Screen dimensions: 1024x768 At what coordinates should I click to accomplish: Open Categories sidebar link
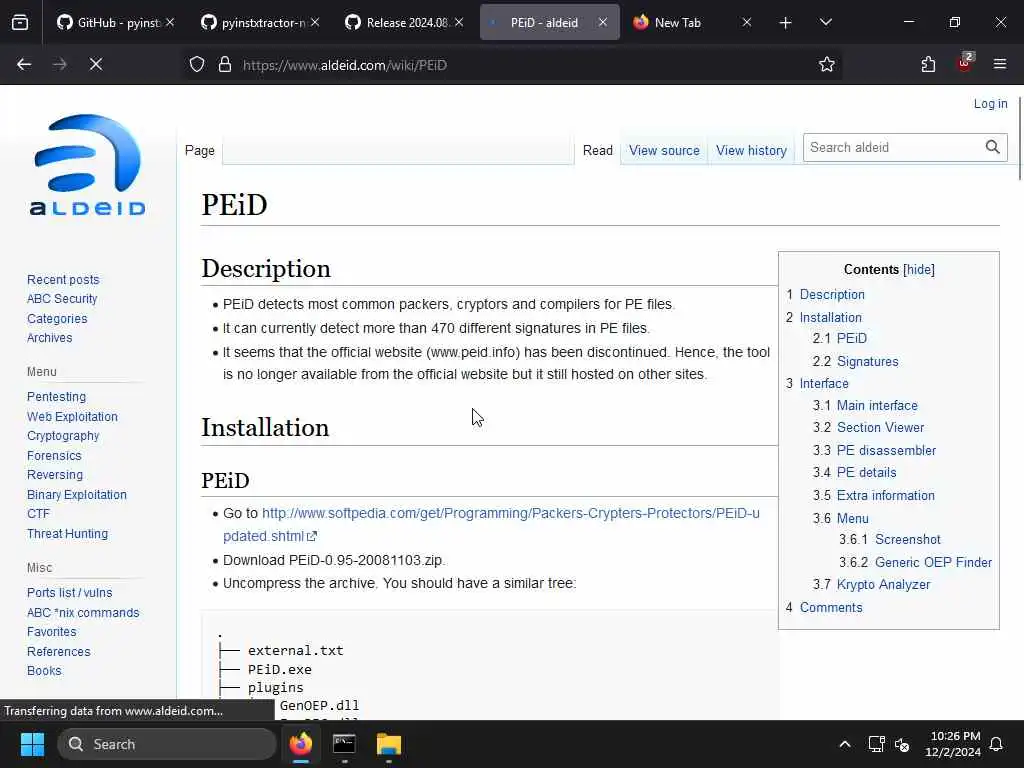click(x=57, y=319)
